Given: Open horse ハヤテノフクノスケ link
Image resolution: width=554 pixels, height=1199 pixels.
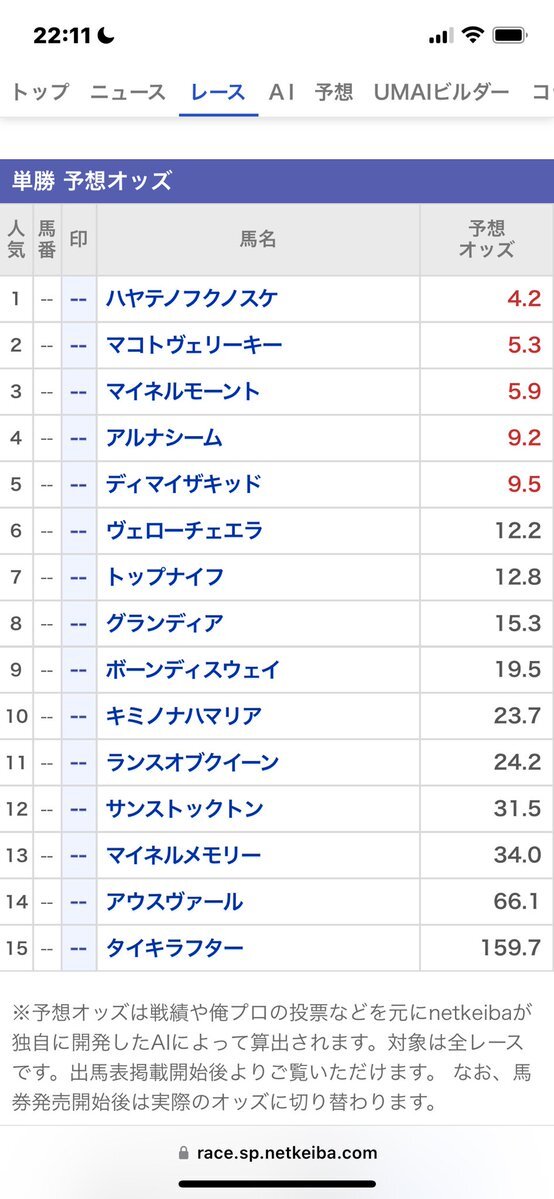Looking at the screenshot, I should tap(191, 298).
